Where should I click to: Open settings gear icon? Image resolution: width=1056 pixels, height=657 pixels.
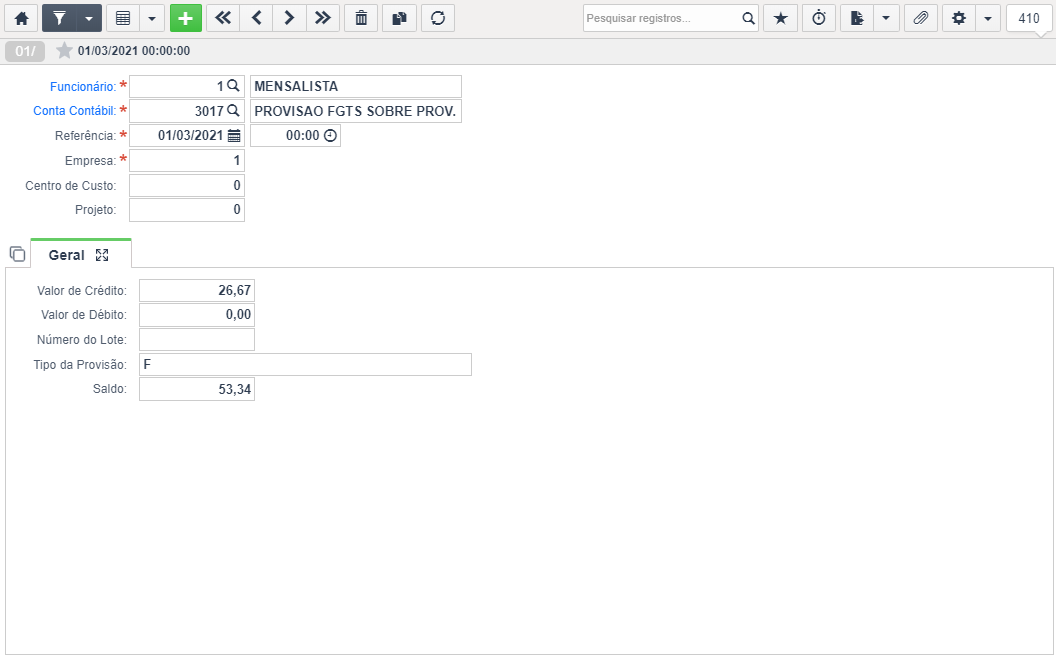pyautogui.click(x=959, y=18)
